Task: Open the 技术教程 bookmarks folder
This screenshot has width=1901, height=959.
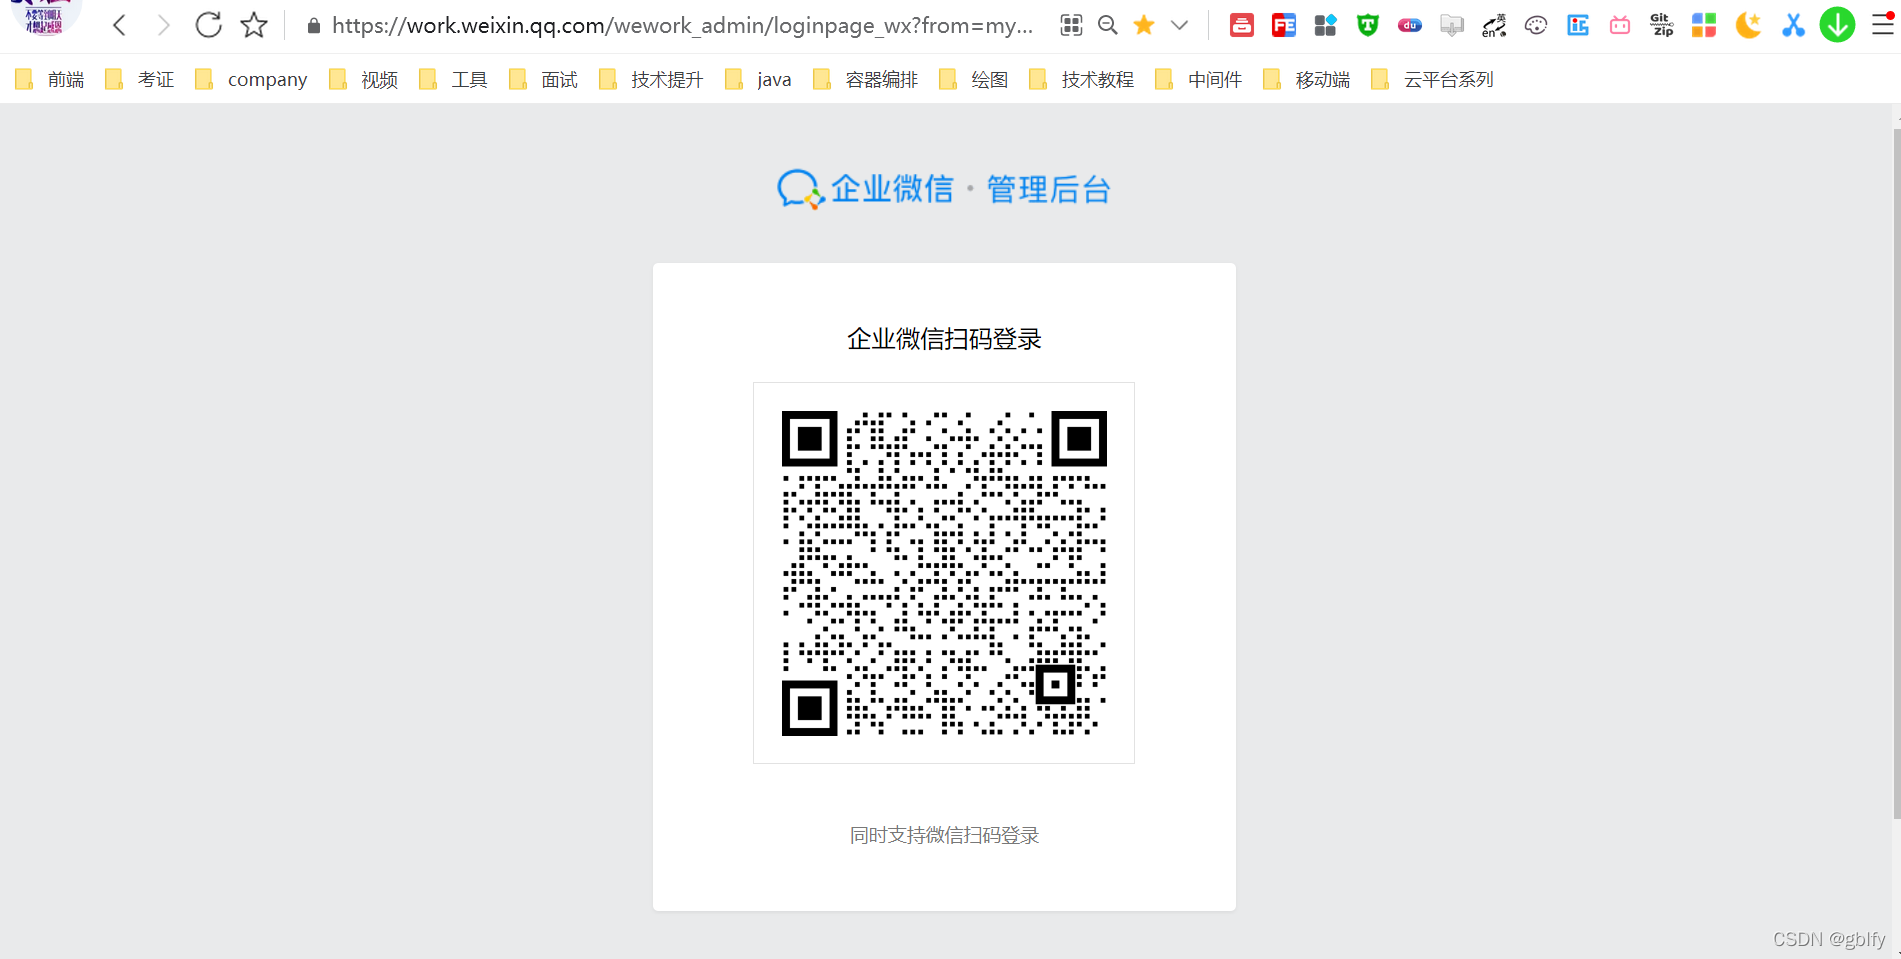Action: pos(1082,80)
